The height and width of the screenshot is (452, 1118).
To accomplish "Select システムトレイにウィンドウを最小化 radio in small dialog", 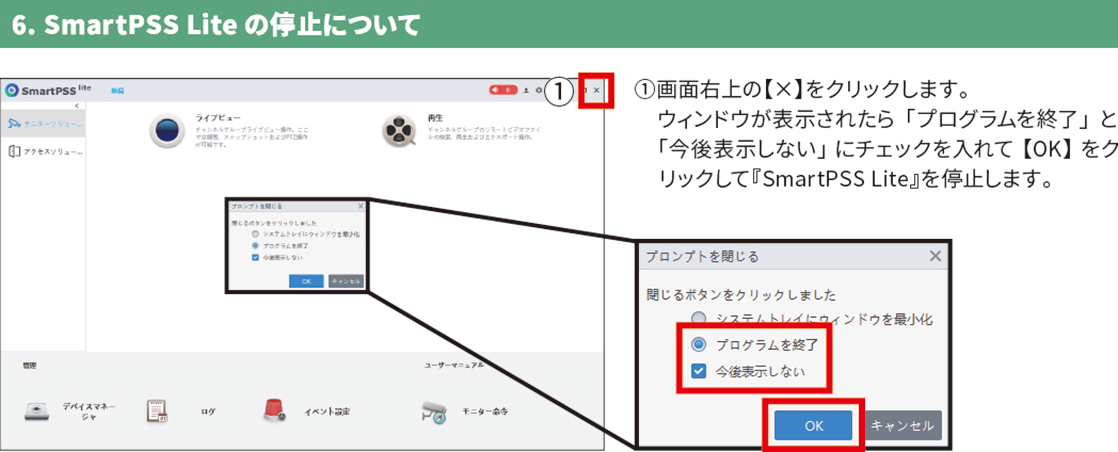I will tap(255, 234).
